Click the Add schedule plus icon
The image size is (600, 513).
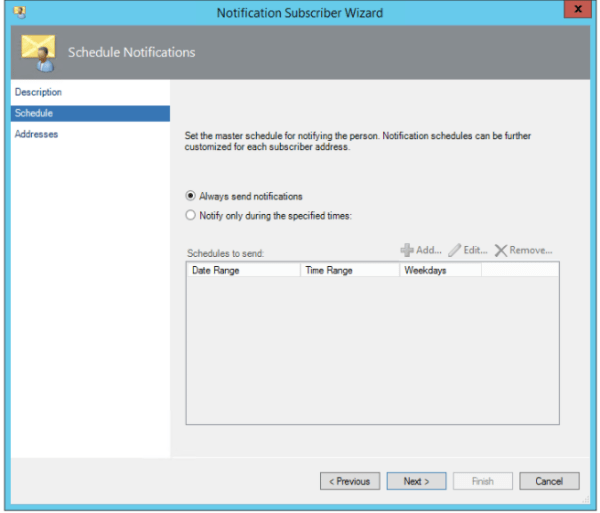pos(407,250)
